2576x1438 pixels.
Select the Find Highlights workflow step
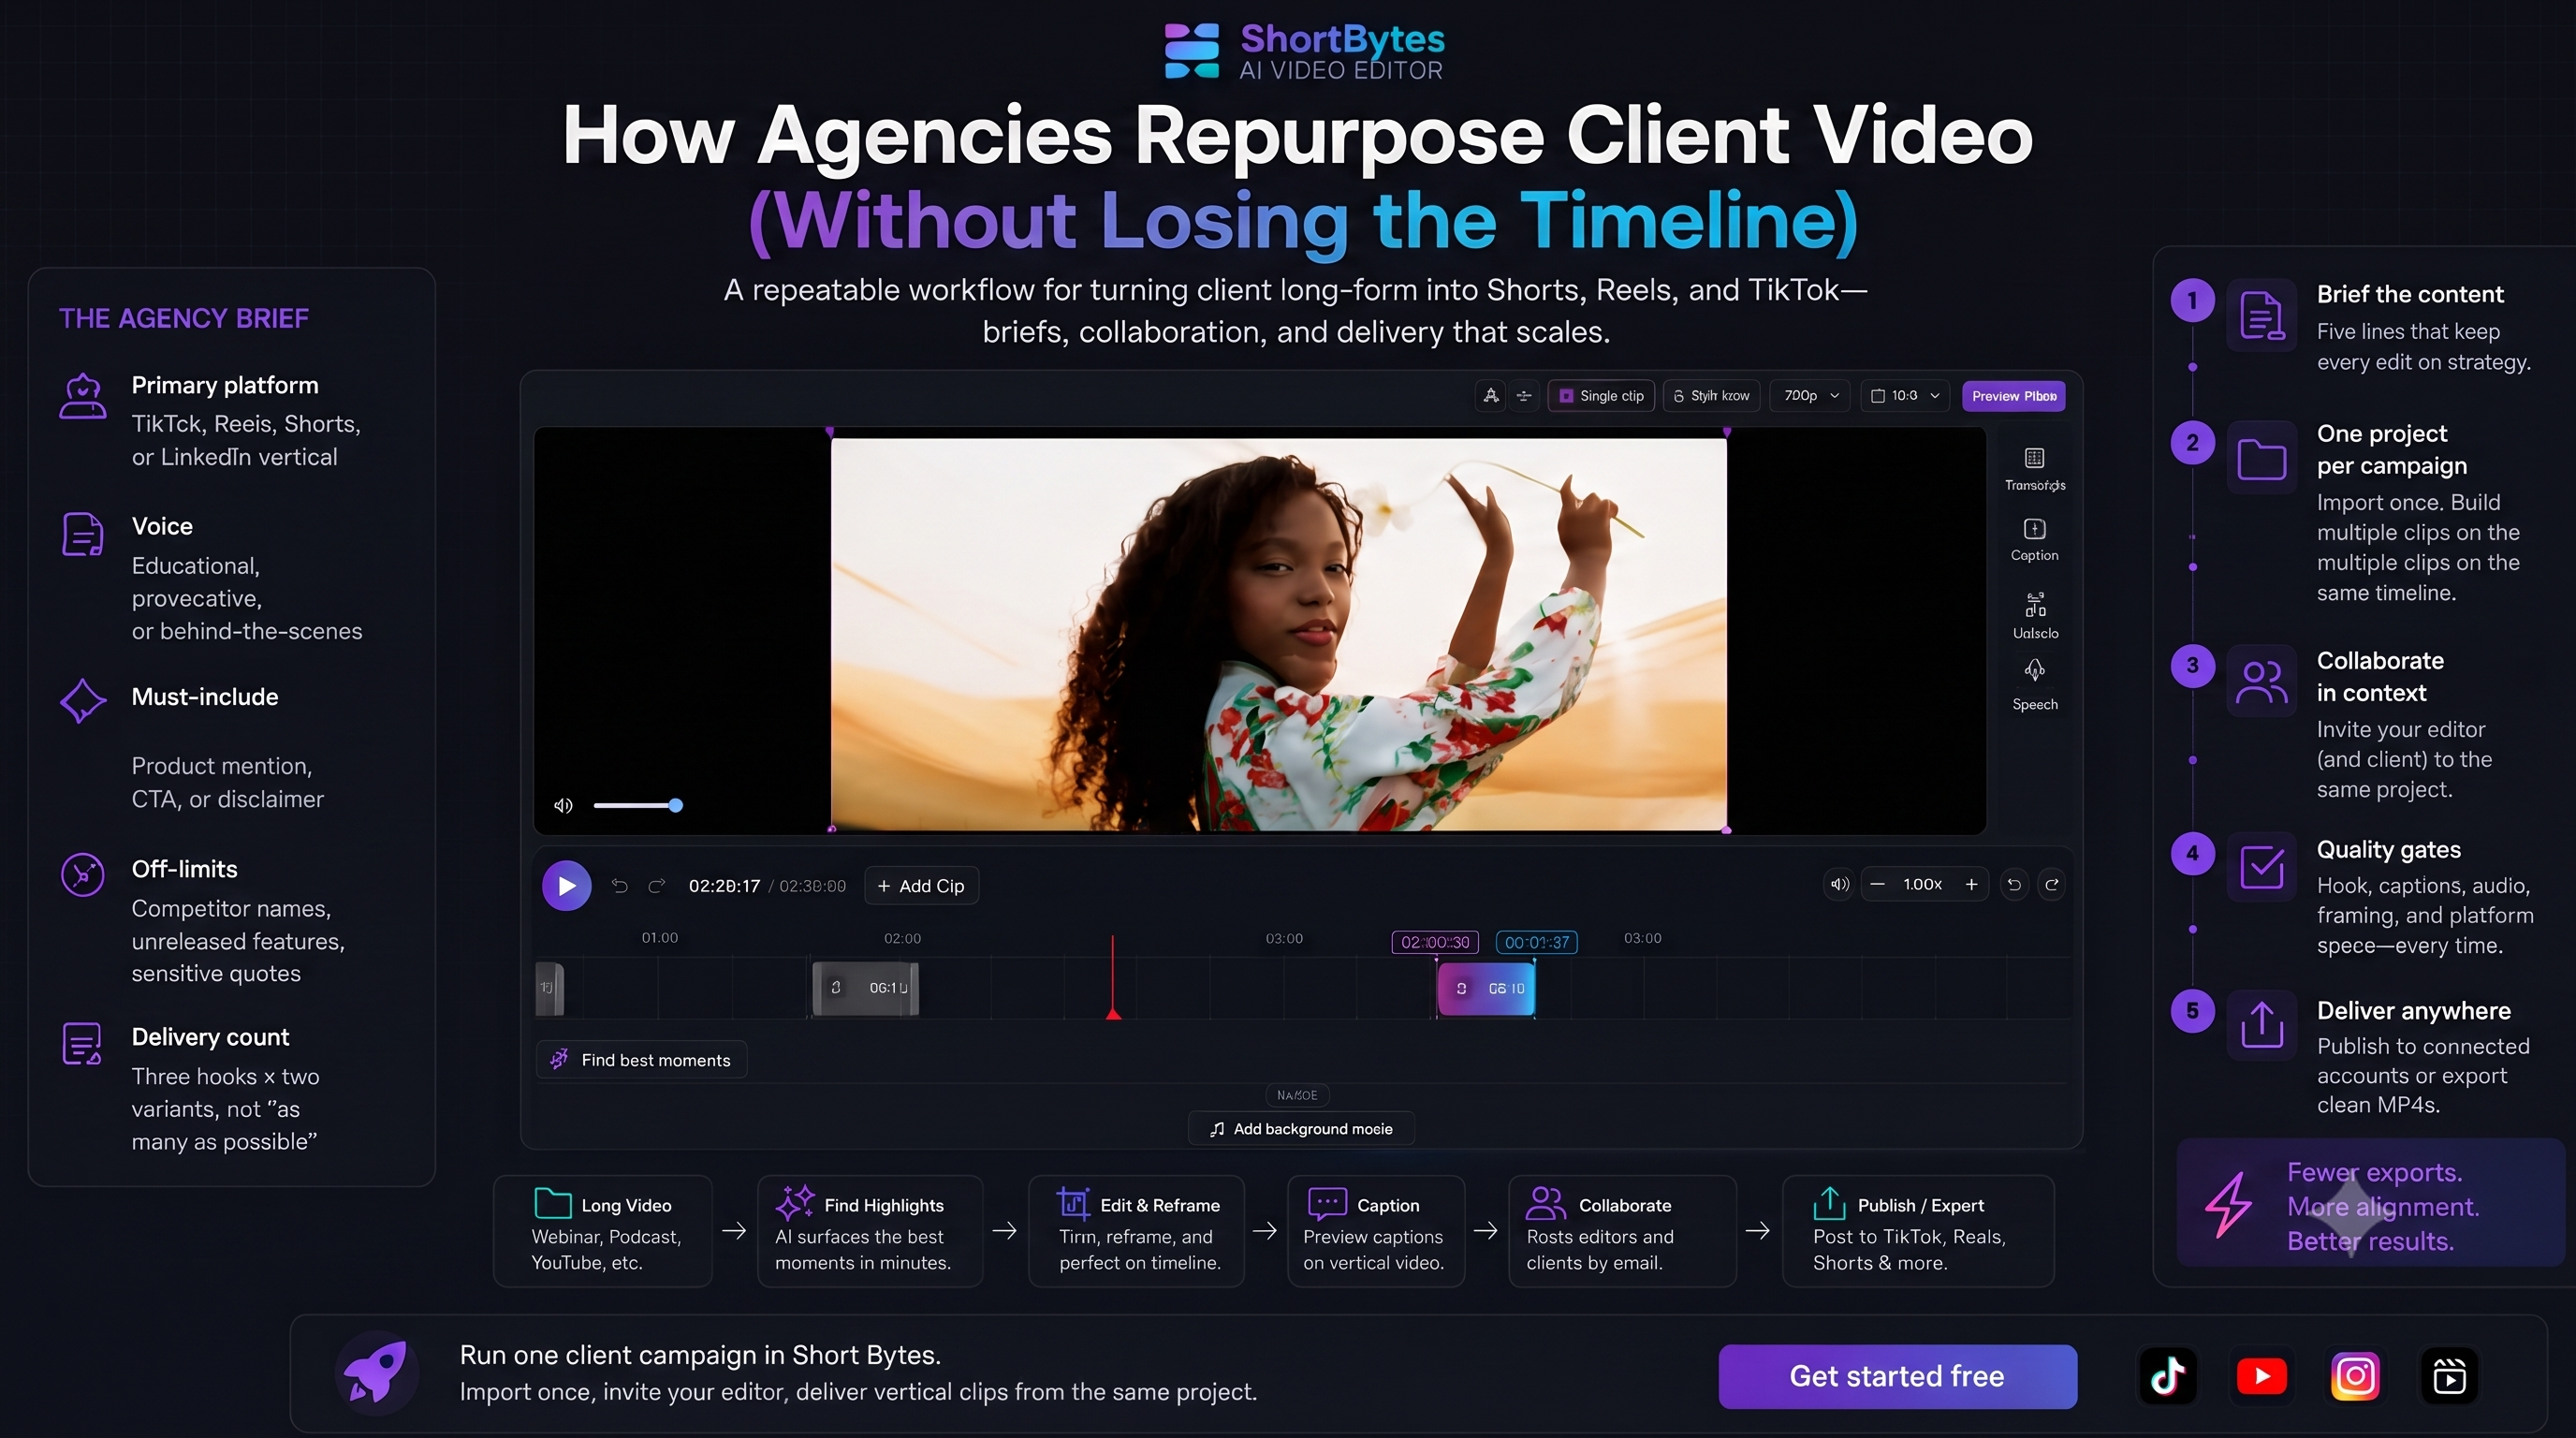pos(870,1231)
